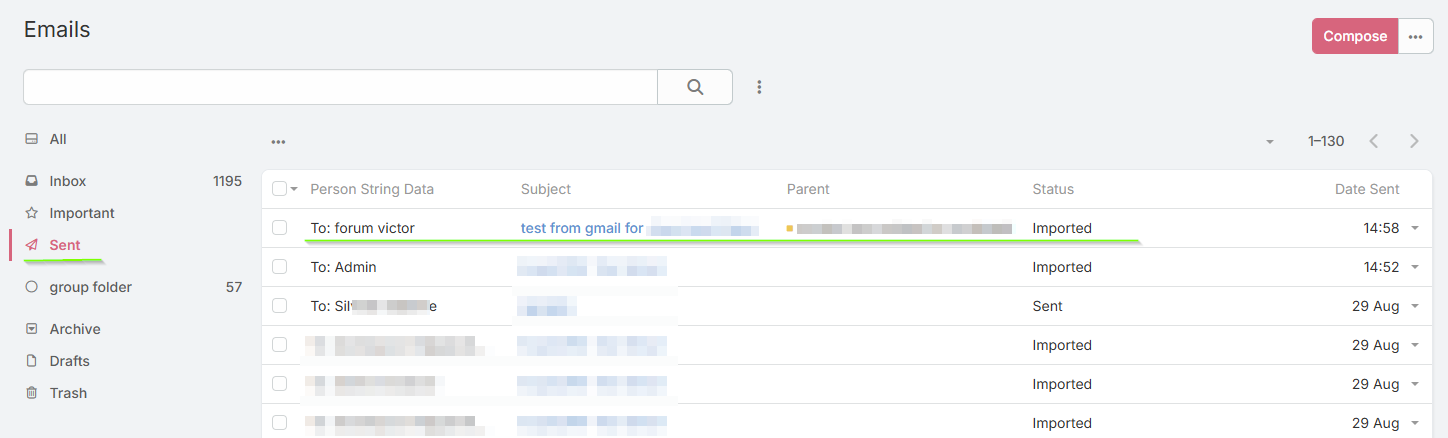Expand the dropdown next to 1–130 count
1448x438 pixels.
tap(1270, 142)
